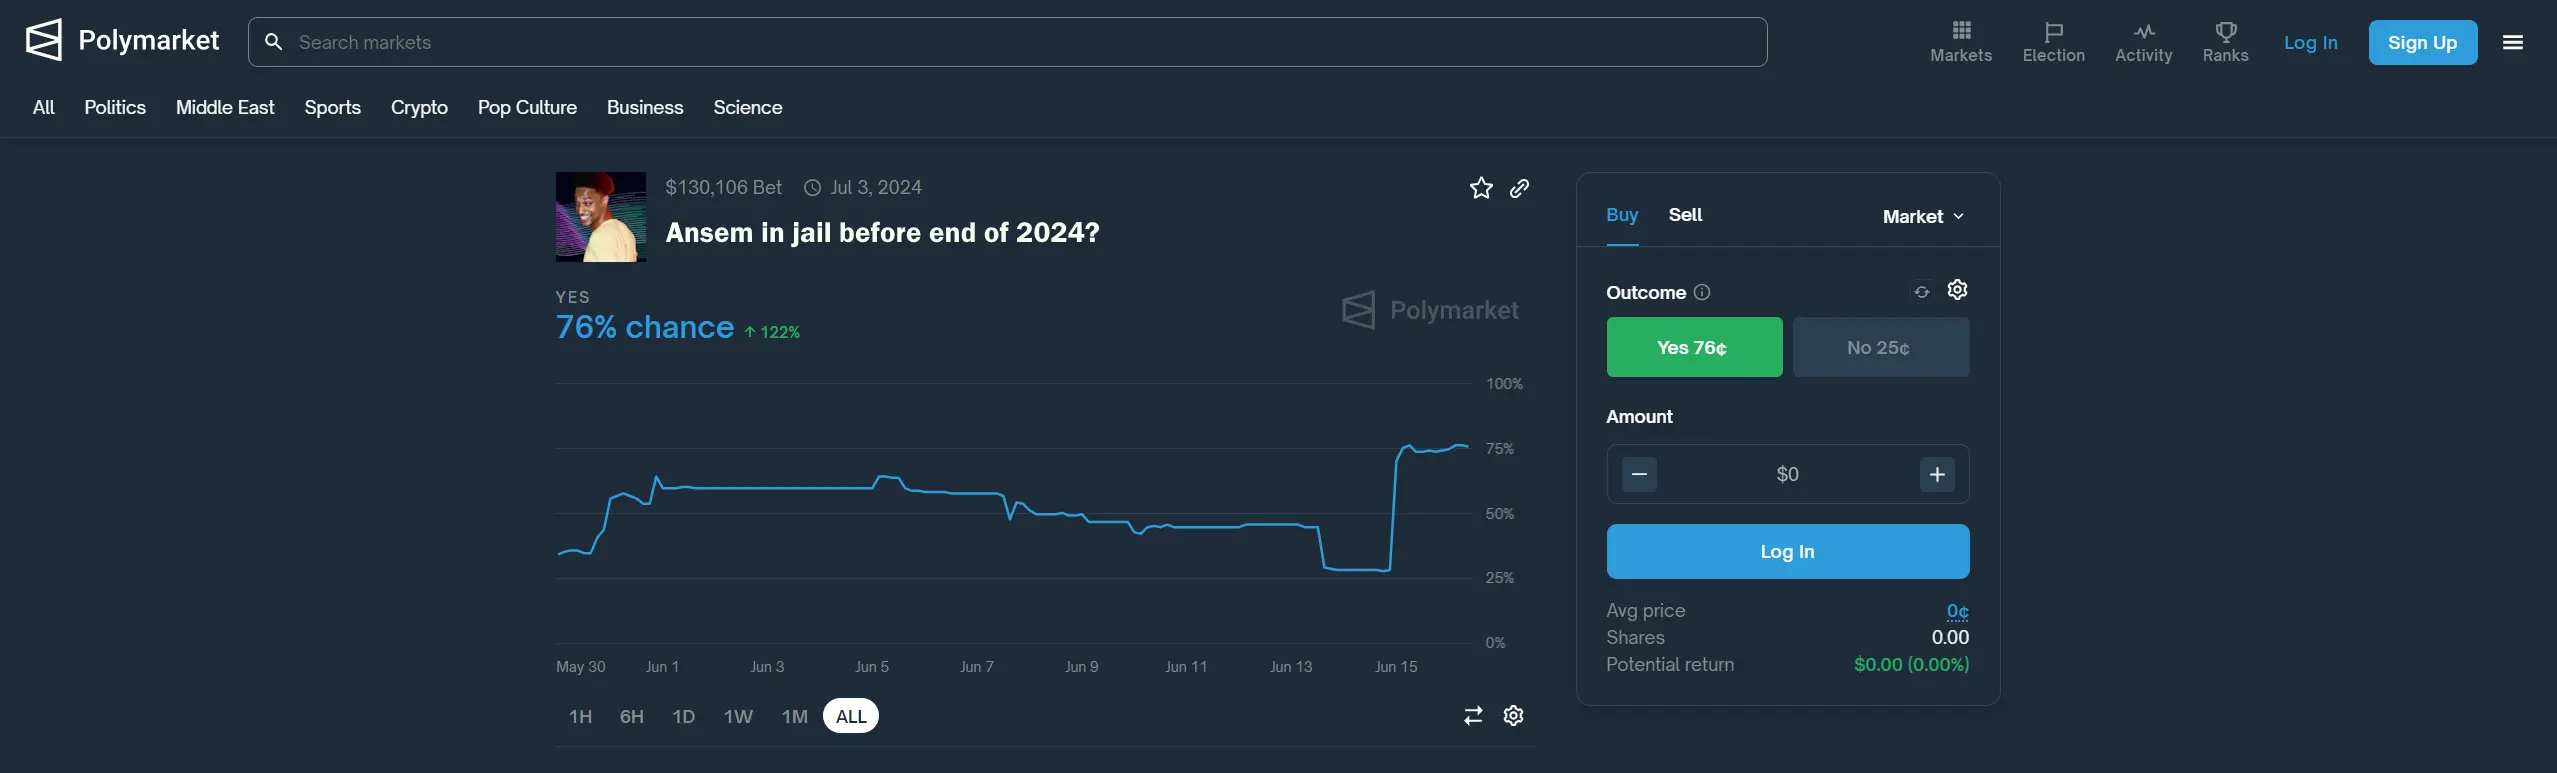Viewport: 2557px width, 773px height.
Task: Select the No 25¢ outcome
Action: 1880,347
